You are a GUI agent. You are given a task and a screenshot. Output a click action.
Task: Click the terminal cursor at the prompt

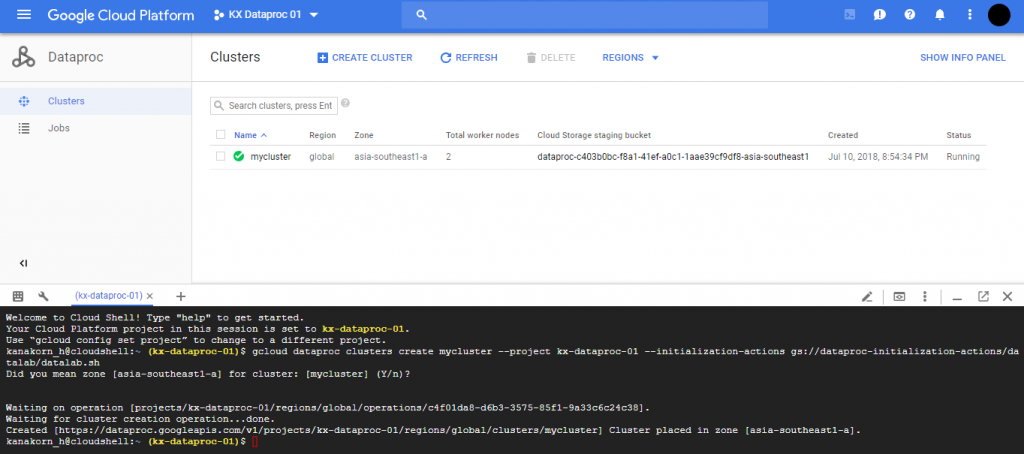(x=255, y=442)
